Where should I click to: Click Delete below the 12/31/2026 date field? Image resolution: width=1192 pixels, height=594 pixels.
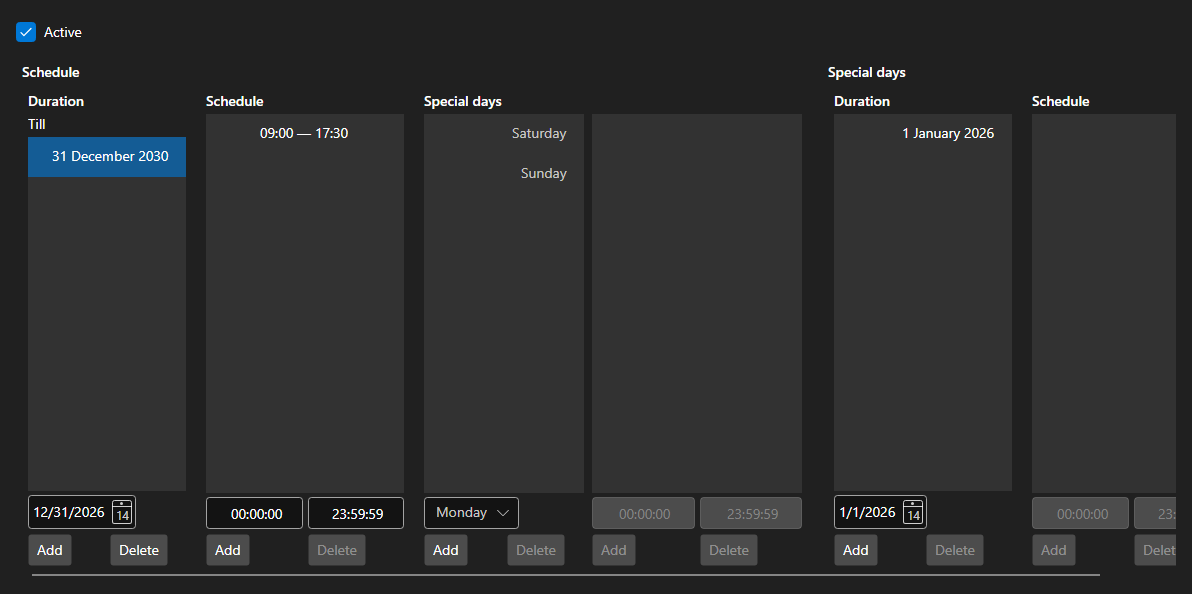click(138, 550)
